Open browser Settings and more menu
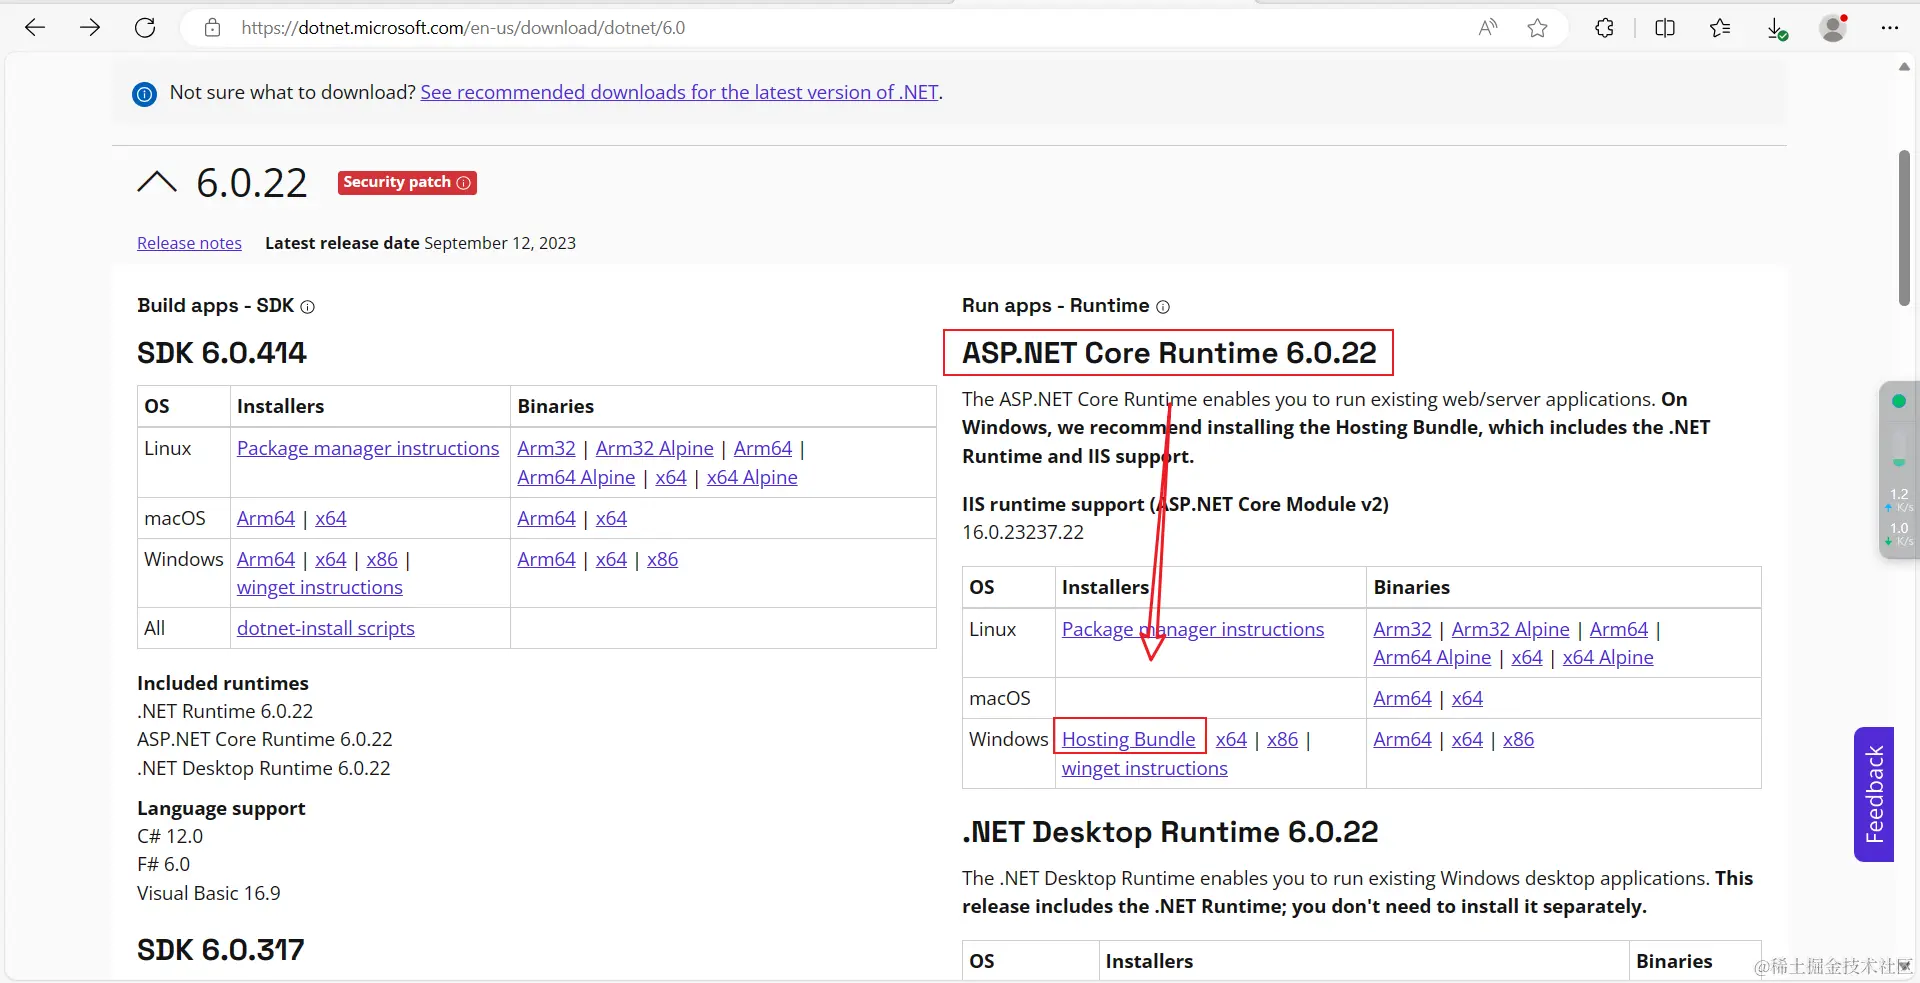The height and width of the screenshot is (983, 1920). (x=1889, y=28)
